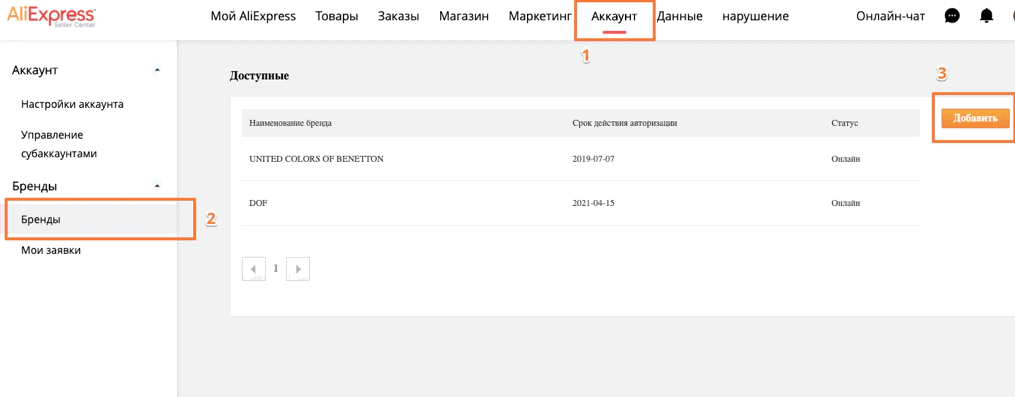Open Мои заявки in sidebar
The image size is (1015, 397).
click(51, 250)
